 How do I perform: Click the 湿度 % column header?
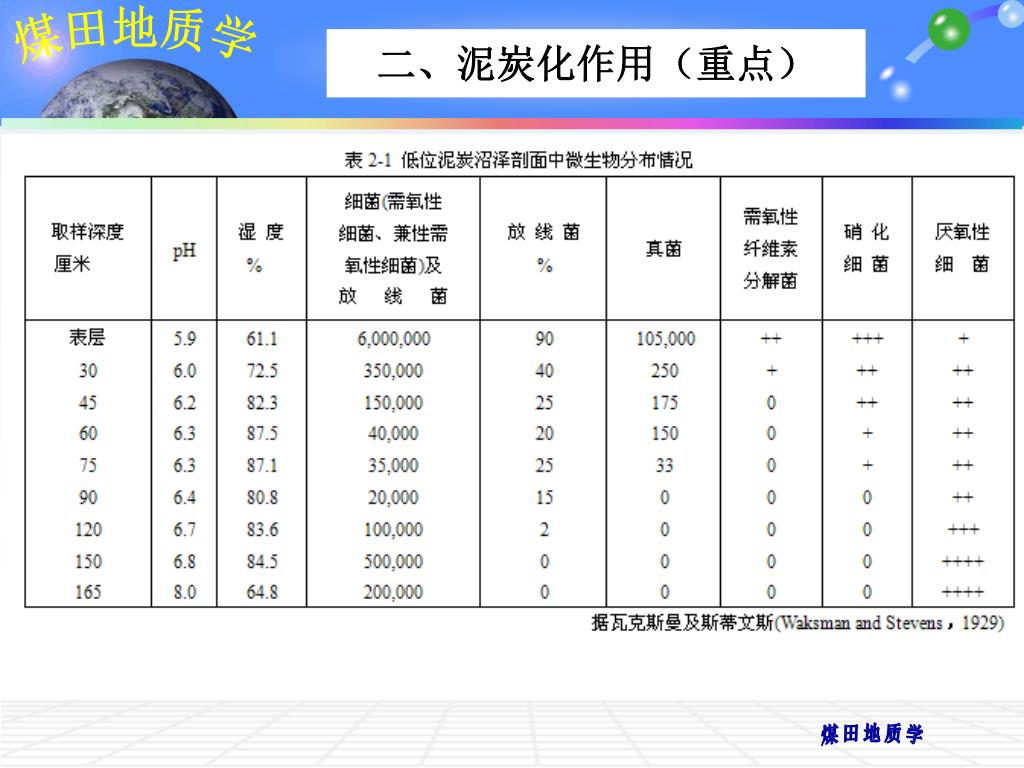point(261,248)
